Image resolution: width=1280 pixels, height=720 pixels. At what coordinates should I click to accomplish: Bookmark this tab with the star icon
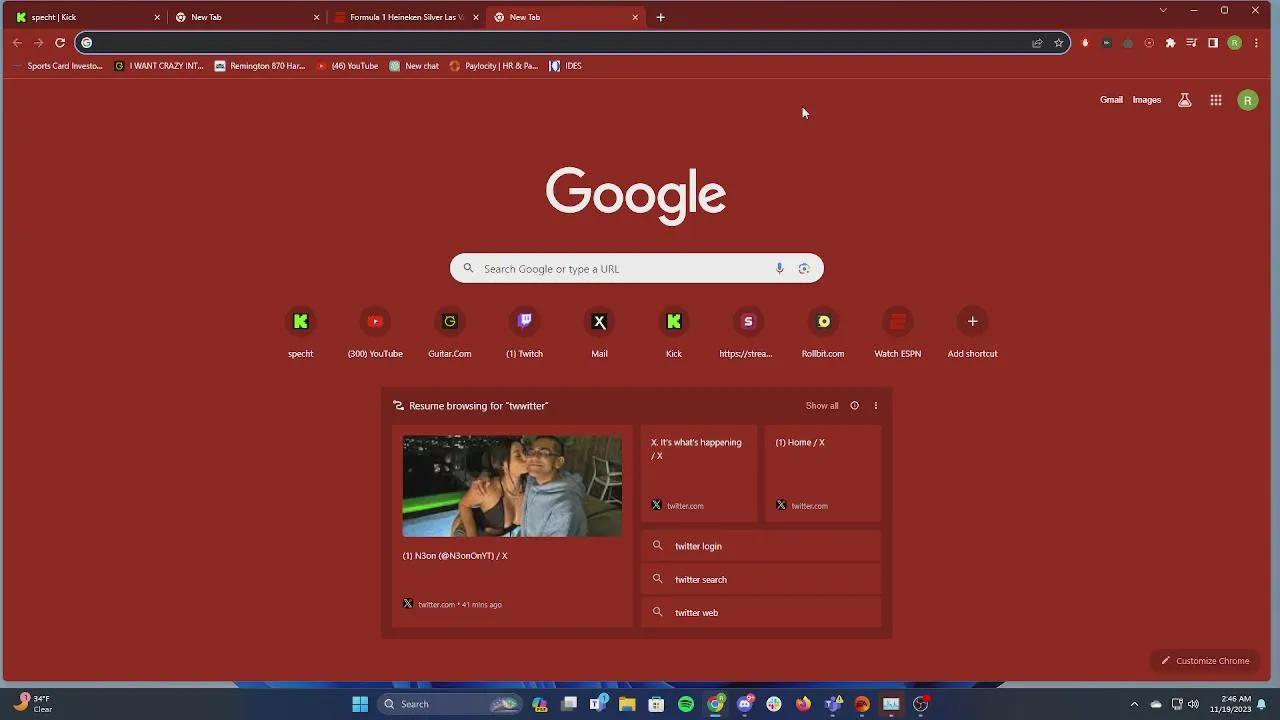1059,43
